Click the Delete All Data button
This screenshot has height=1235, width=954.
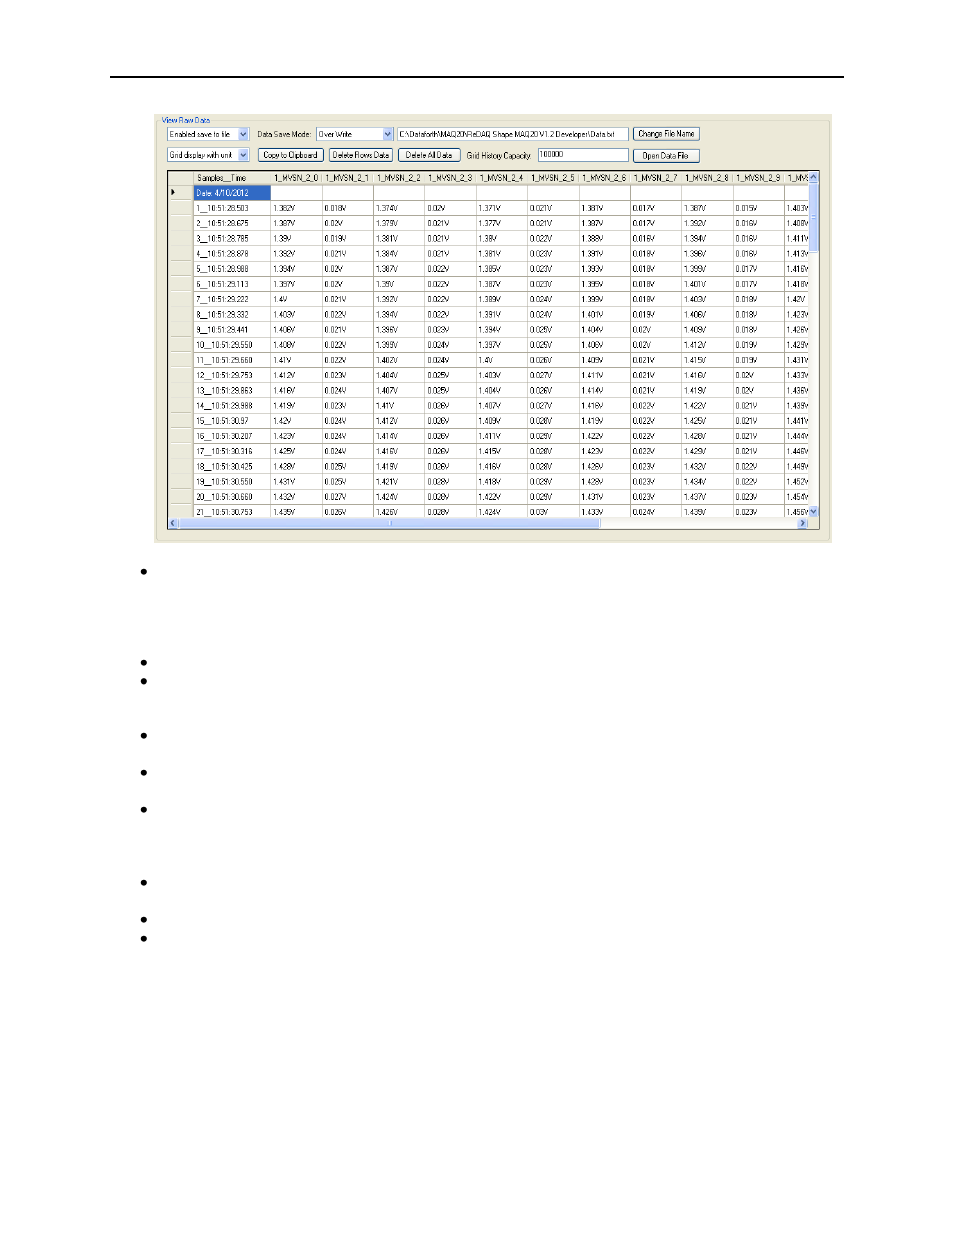tap(428, 155)
